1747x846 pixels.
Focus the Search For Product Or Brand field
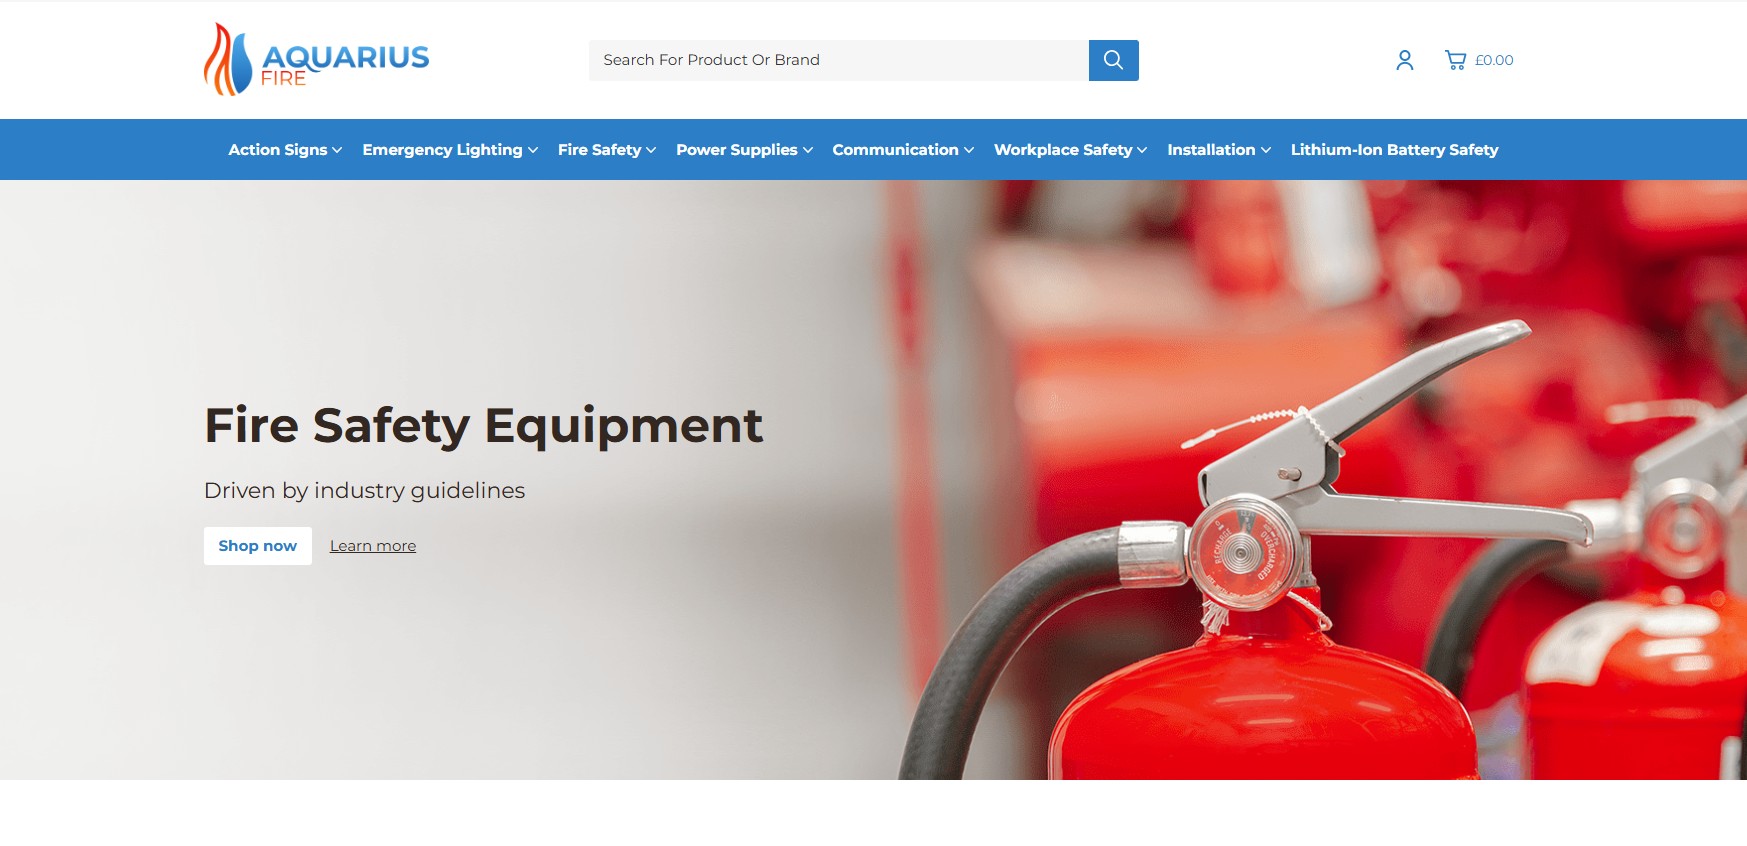838,60
